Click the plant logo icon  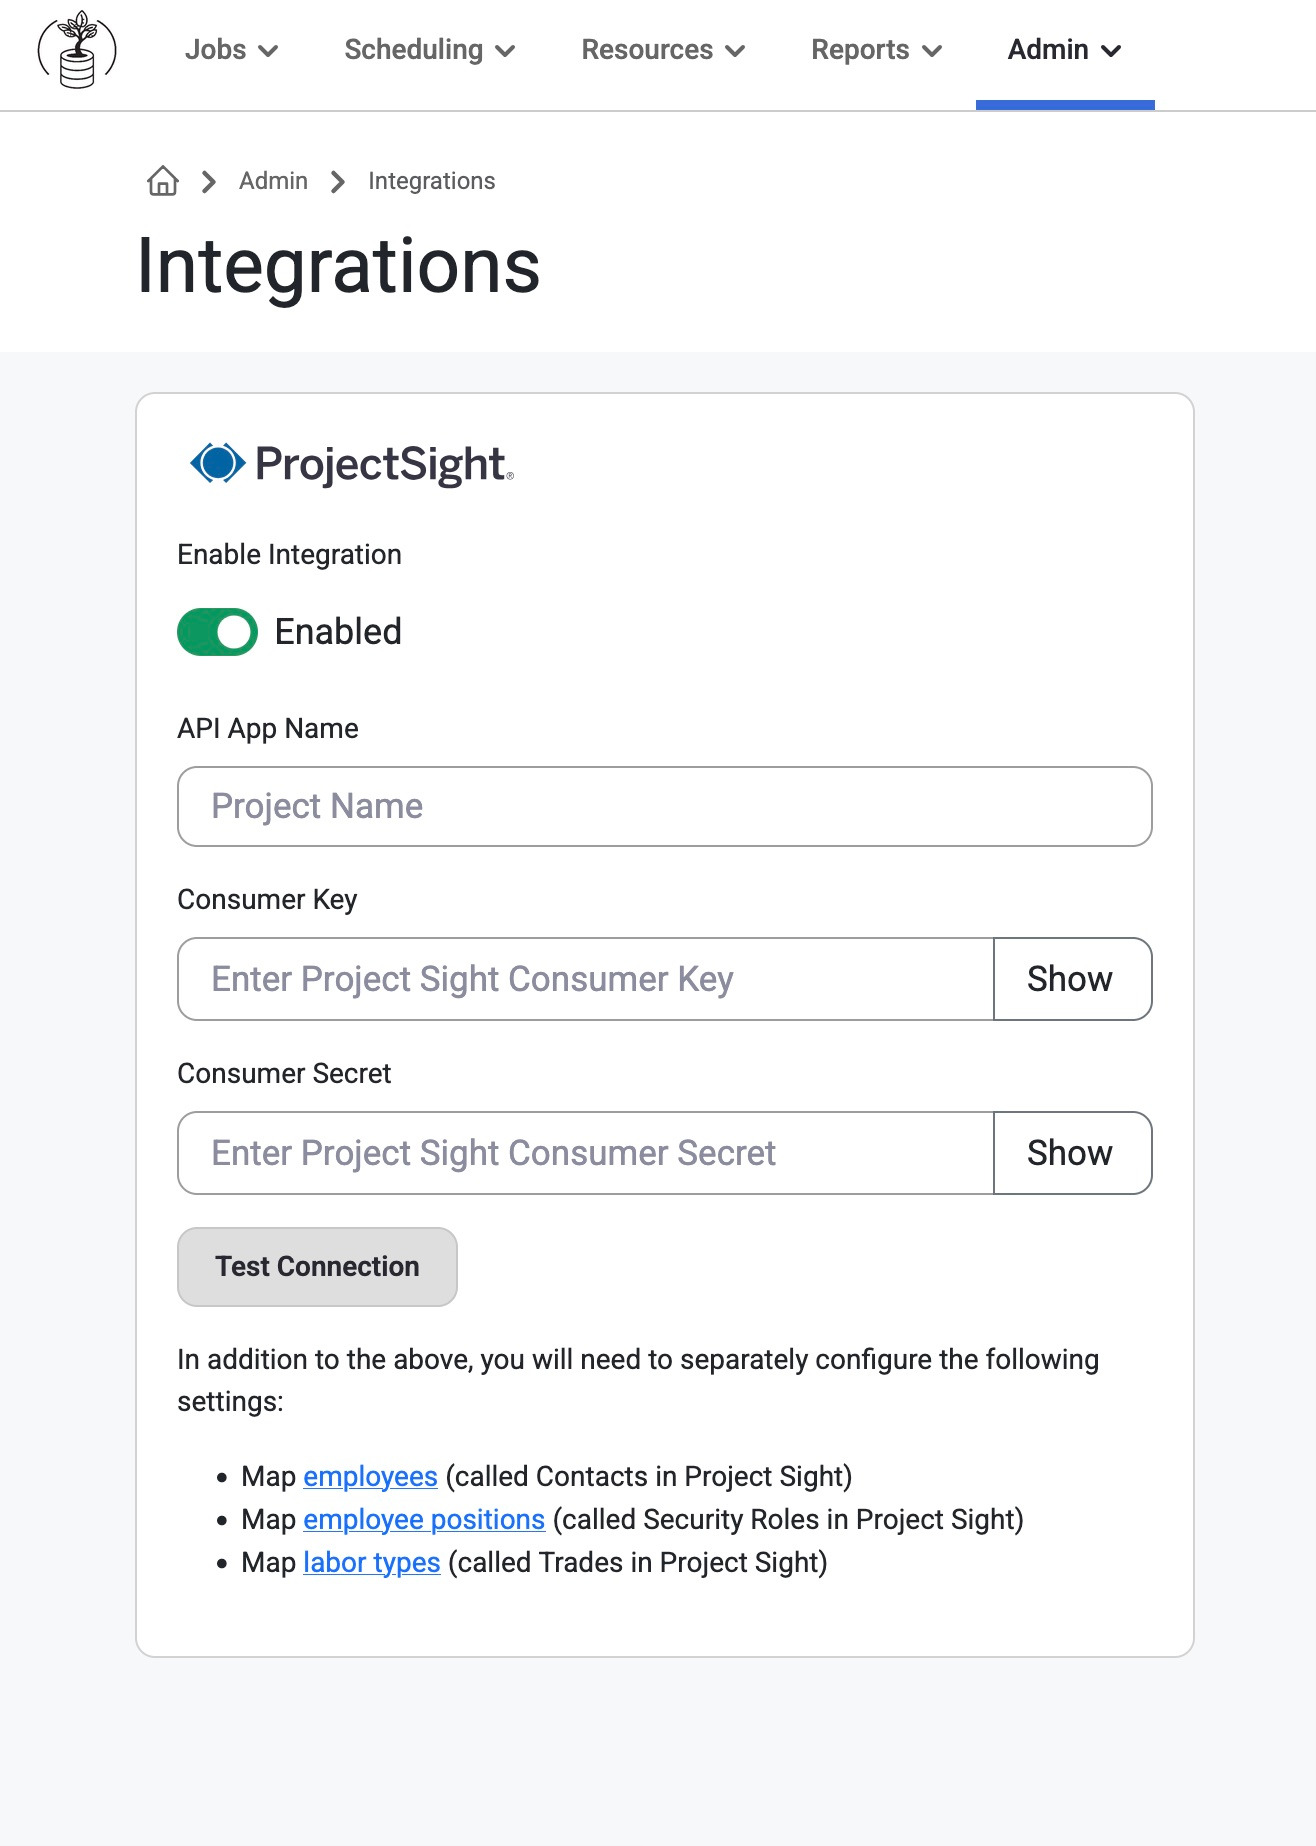(x=77, y=49)
